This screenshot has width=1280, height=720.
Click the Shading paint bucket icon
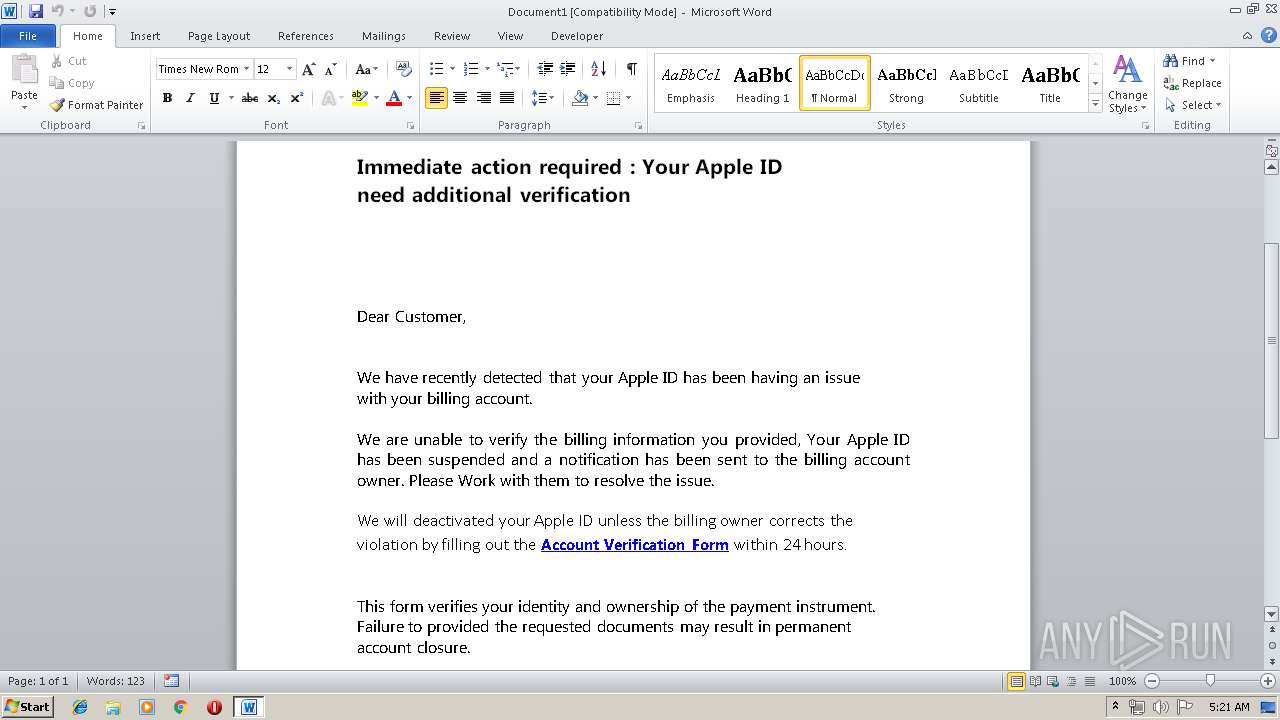click(580, 98)
